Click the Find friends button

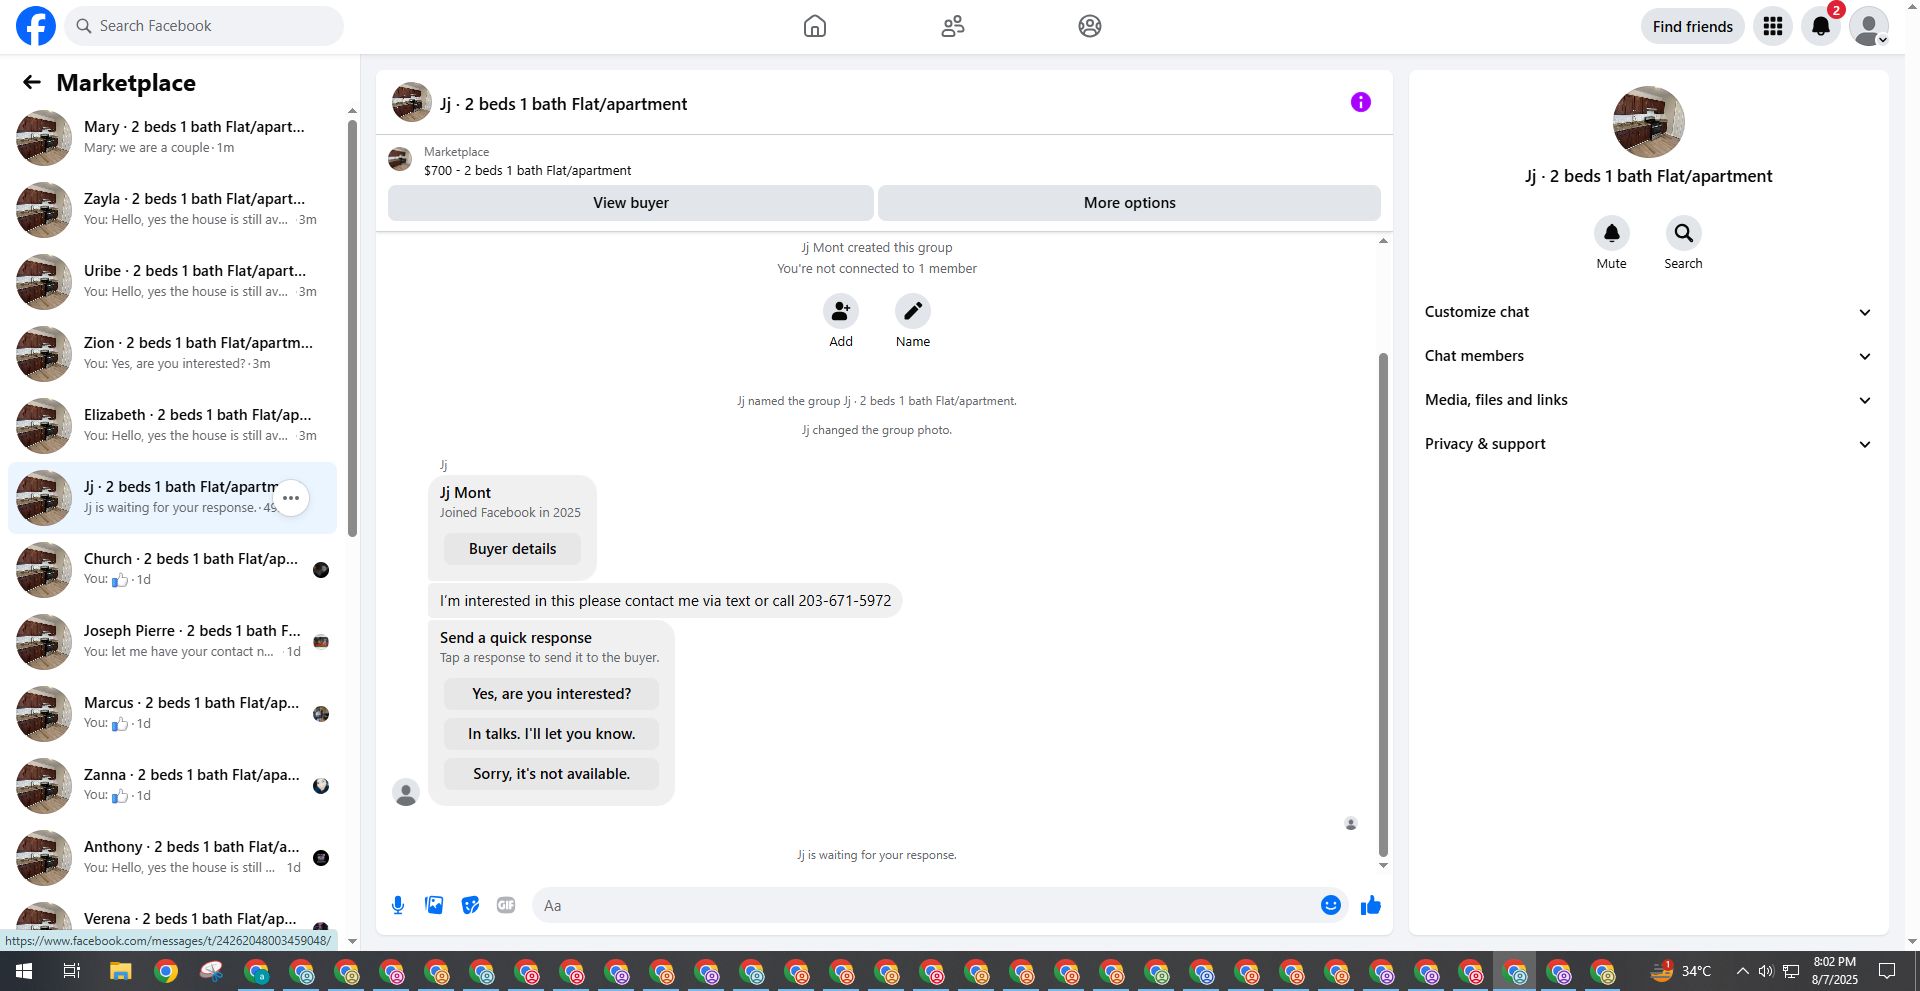pos(1693,26)
